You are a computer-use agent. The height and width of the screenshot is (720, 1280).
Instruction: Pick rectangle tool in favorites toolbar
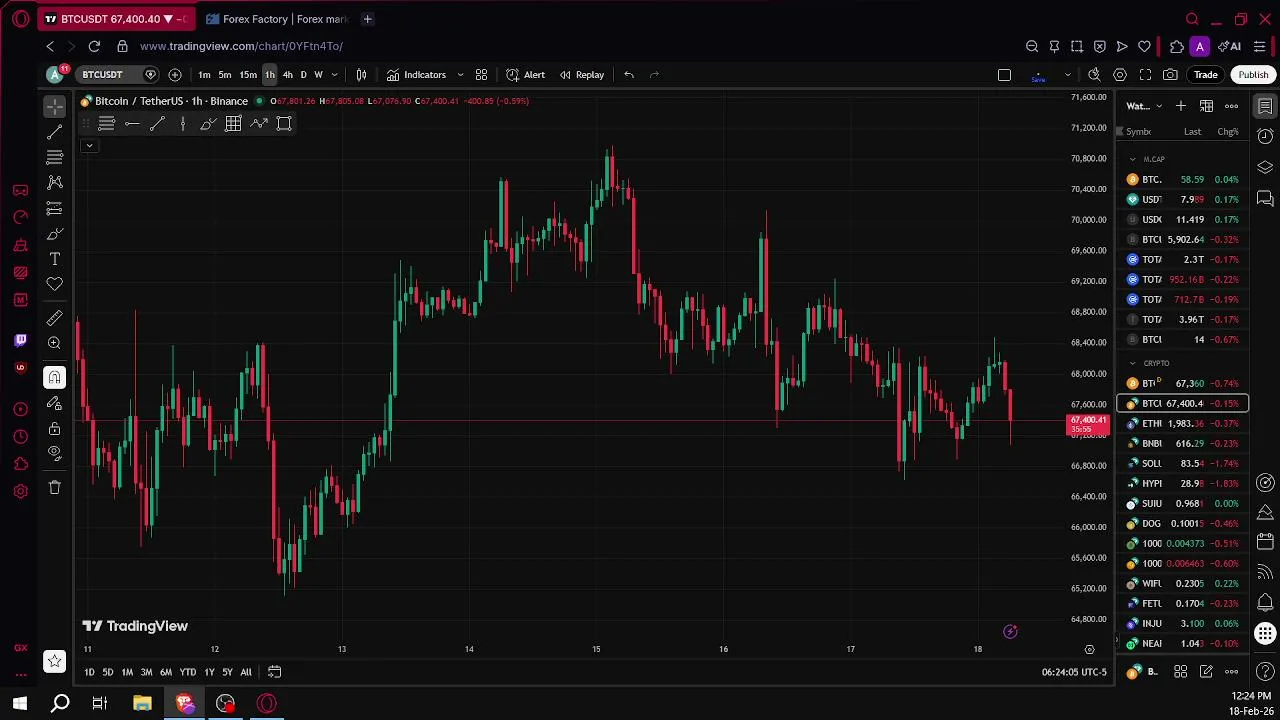point(284,123)
